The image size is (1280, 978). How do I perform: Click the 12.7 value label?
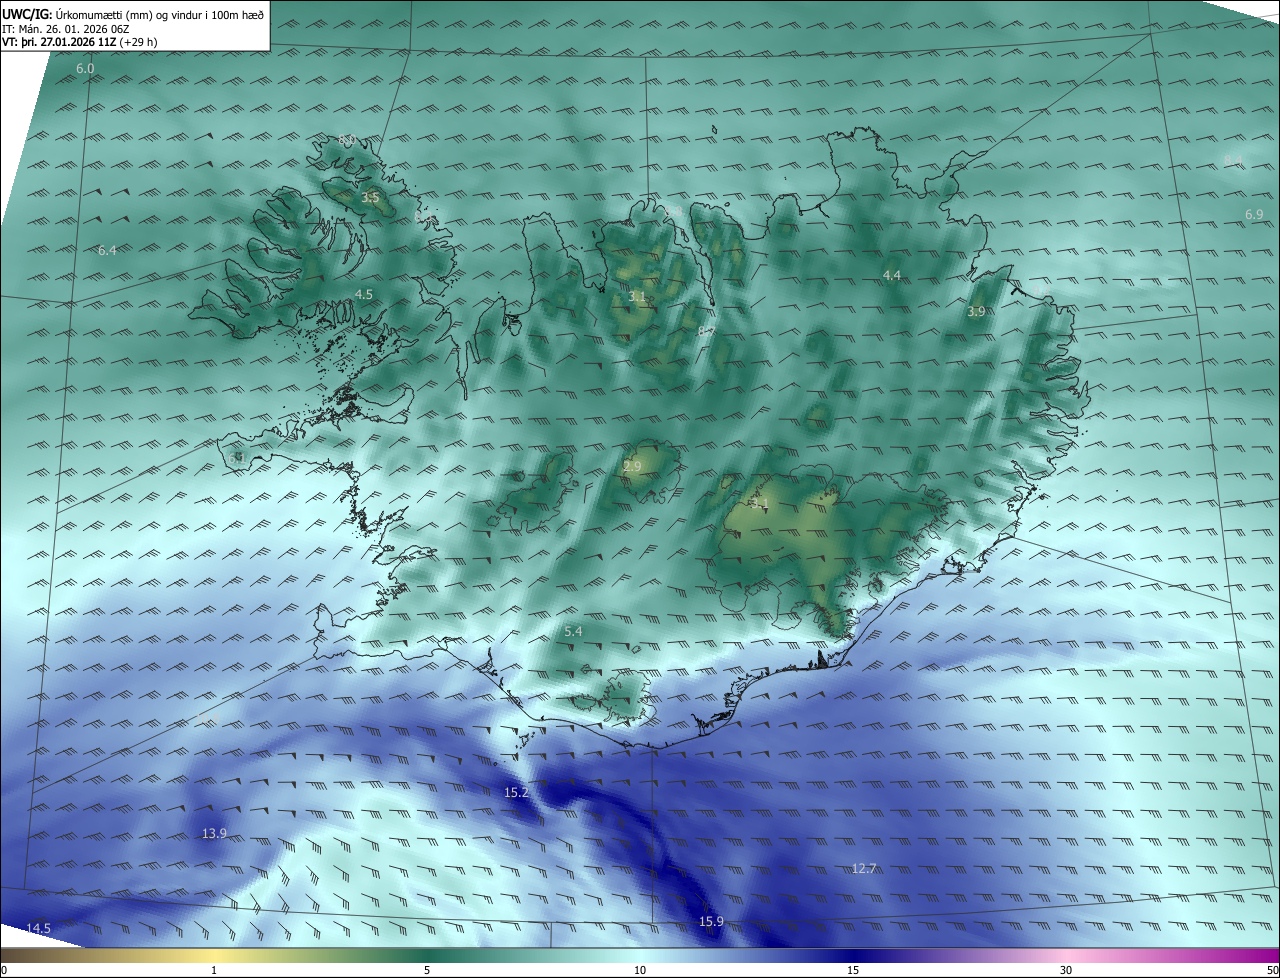tap(864, 868)
